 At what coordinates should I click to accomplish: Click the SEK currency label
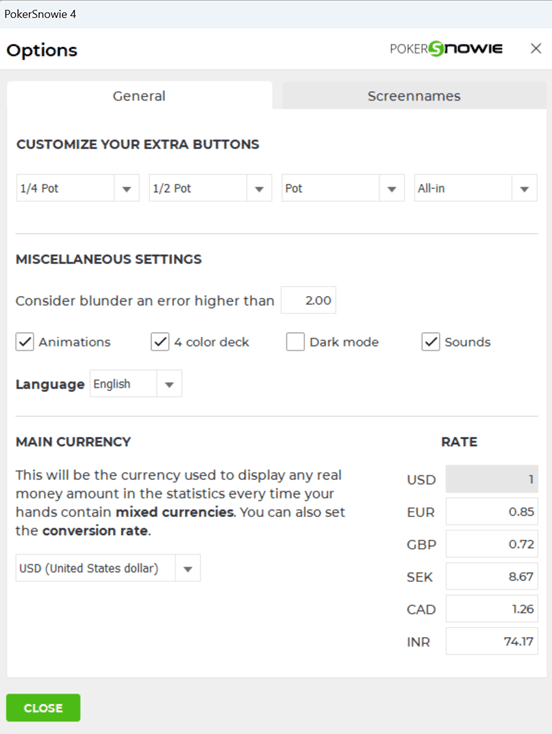click(x=420, y=577)
